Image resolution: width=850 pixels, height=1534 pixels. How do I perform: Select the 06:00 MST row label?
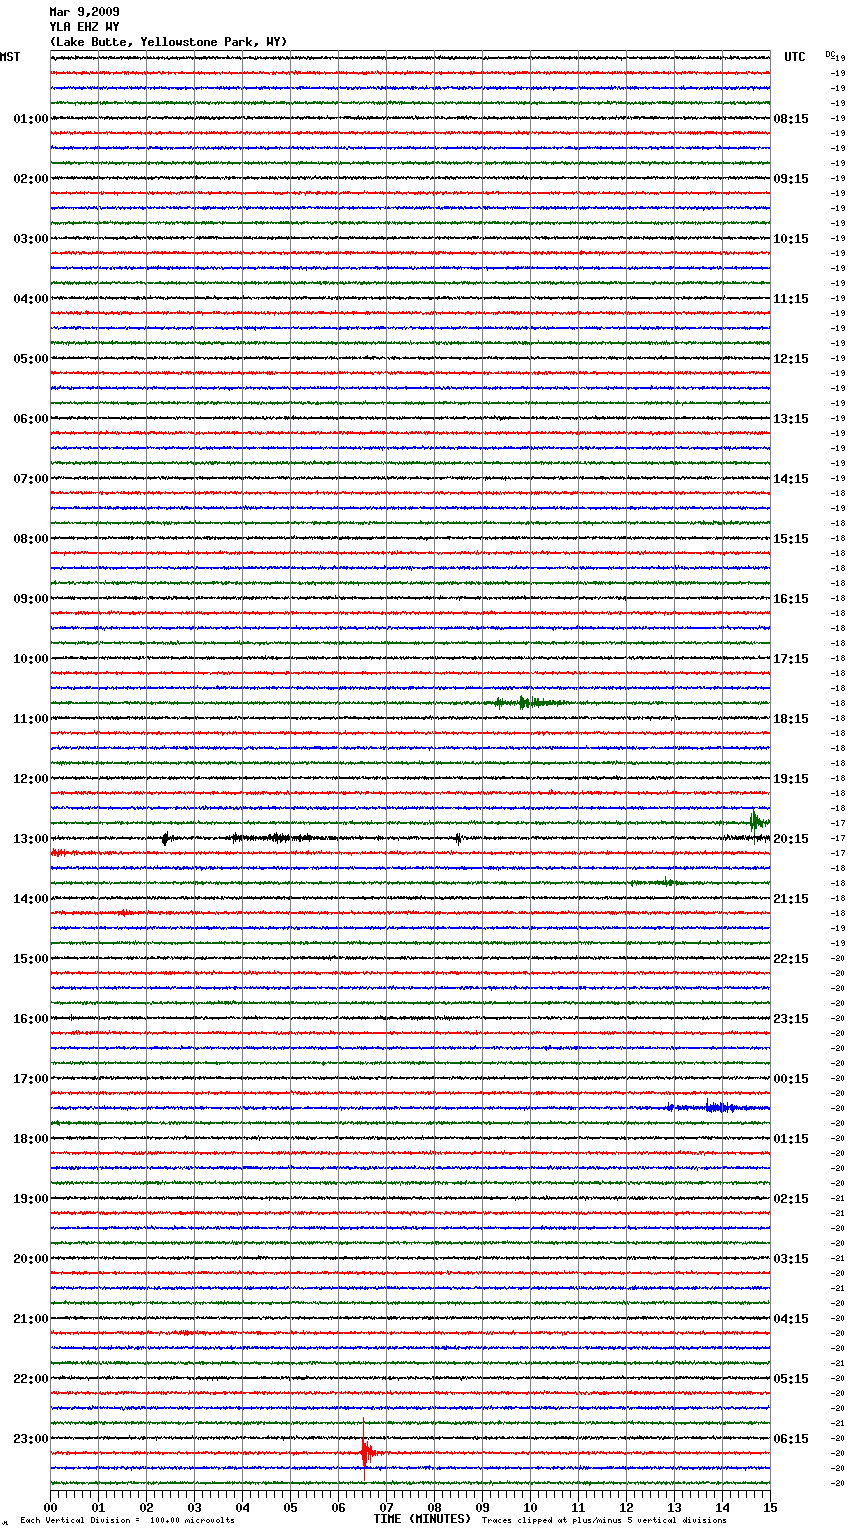pyautogui.click(x=30, y=419)
